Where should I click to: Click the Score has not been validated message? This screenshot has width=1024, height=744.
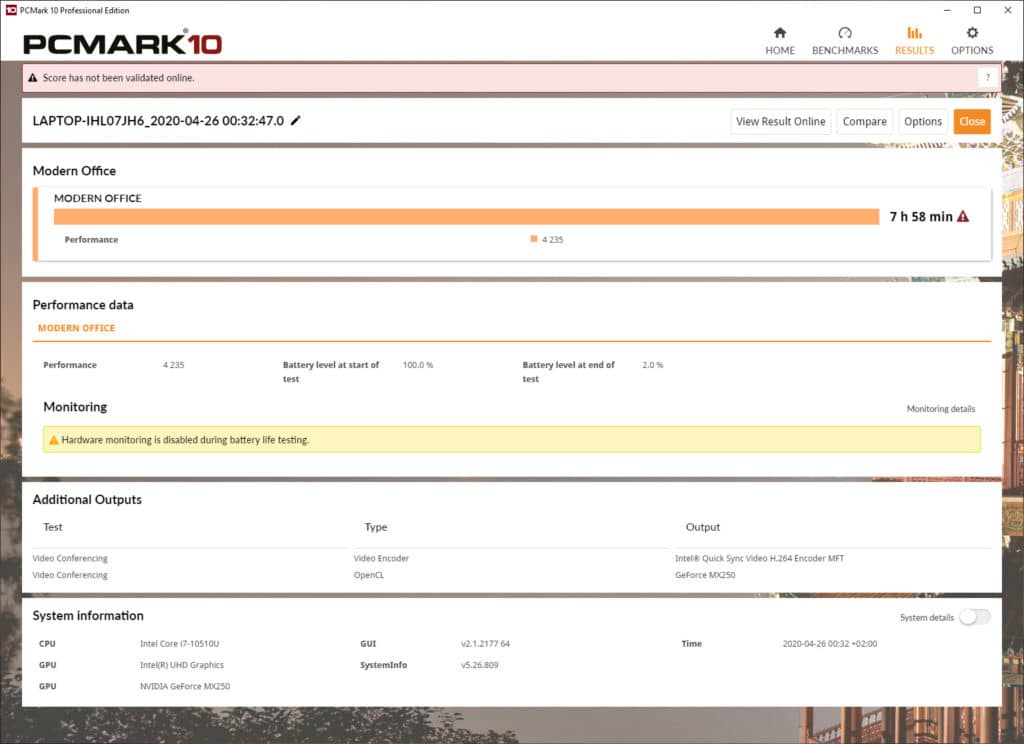[x=118, y=78]
